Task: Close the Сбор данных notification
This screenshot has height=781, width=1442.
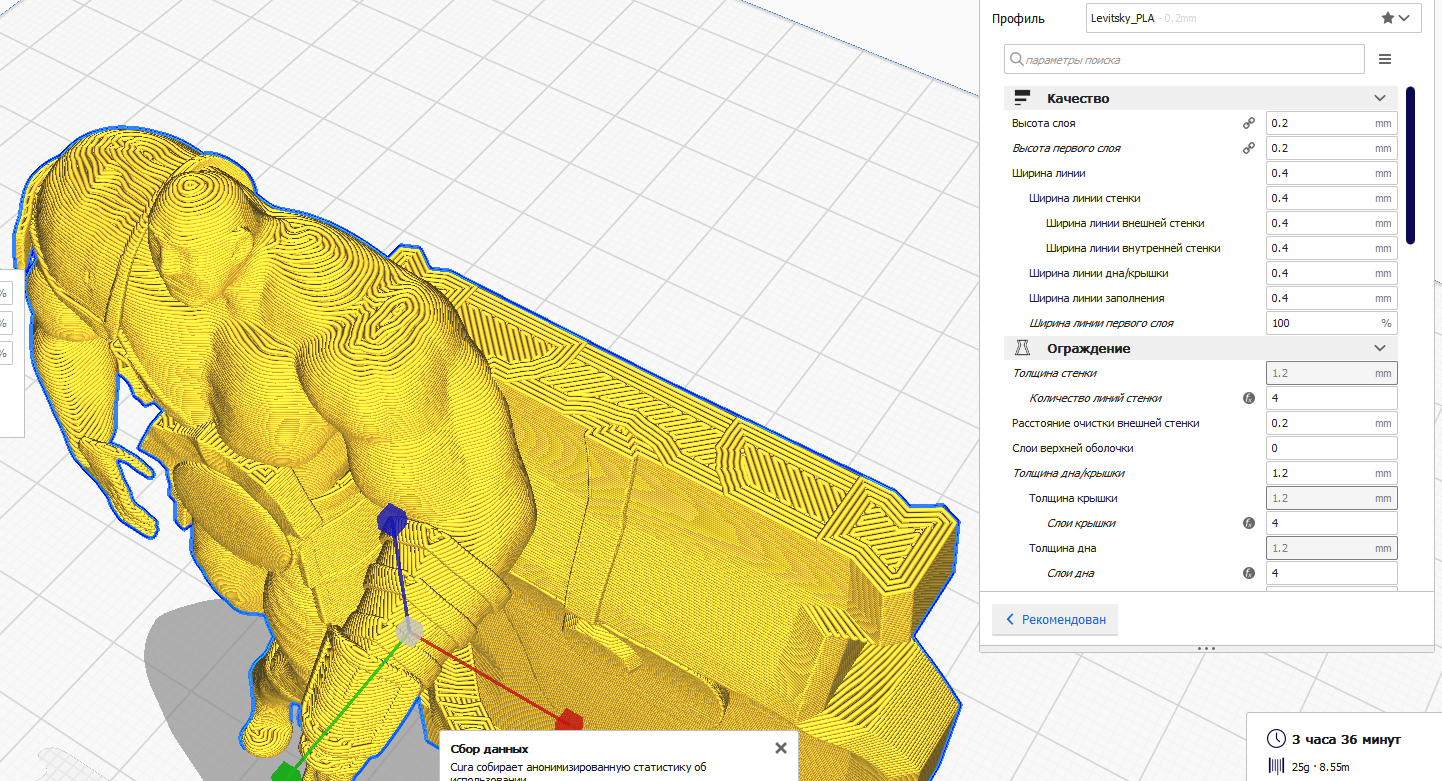Action: tap(781, 748)
